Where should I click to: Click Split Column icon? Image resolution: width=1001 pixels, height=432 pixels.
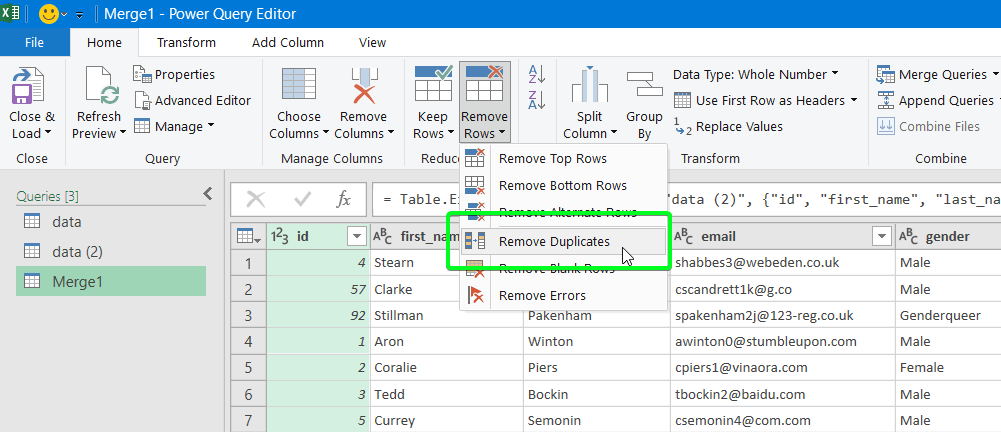tap(589, 86)
